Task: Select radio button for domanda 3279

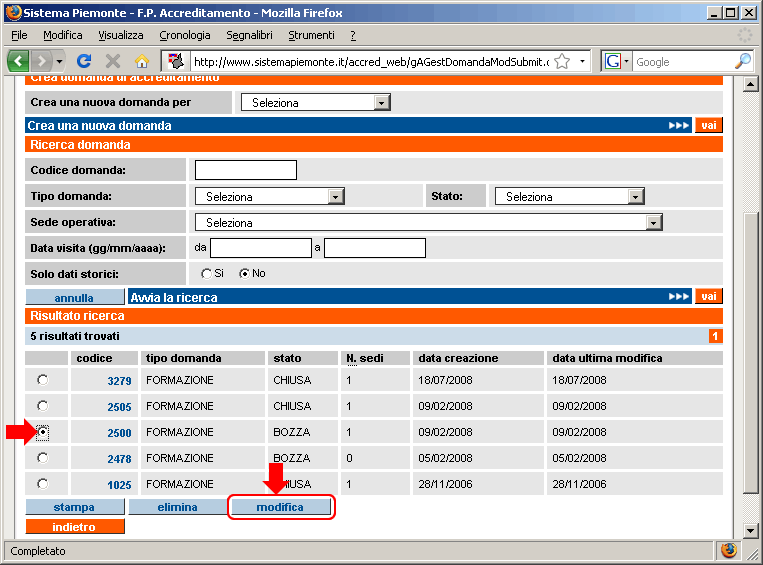Action: pyautogui.click(x=42, y=380)
